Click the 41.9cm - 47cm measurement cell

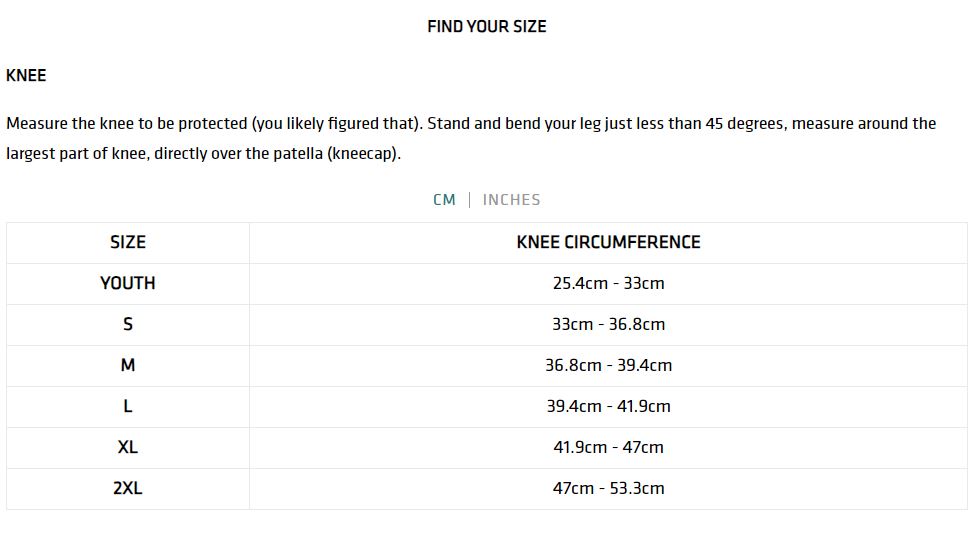(x=608, y=447)
